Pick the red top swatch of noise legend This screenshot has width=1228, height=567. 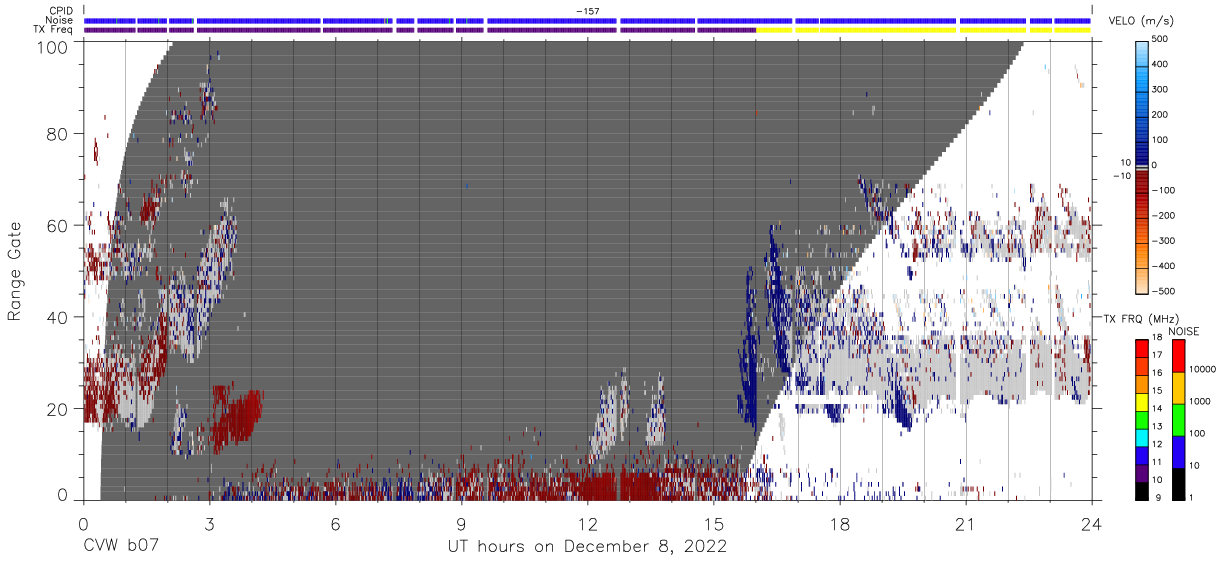click(1177, 355)
